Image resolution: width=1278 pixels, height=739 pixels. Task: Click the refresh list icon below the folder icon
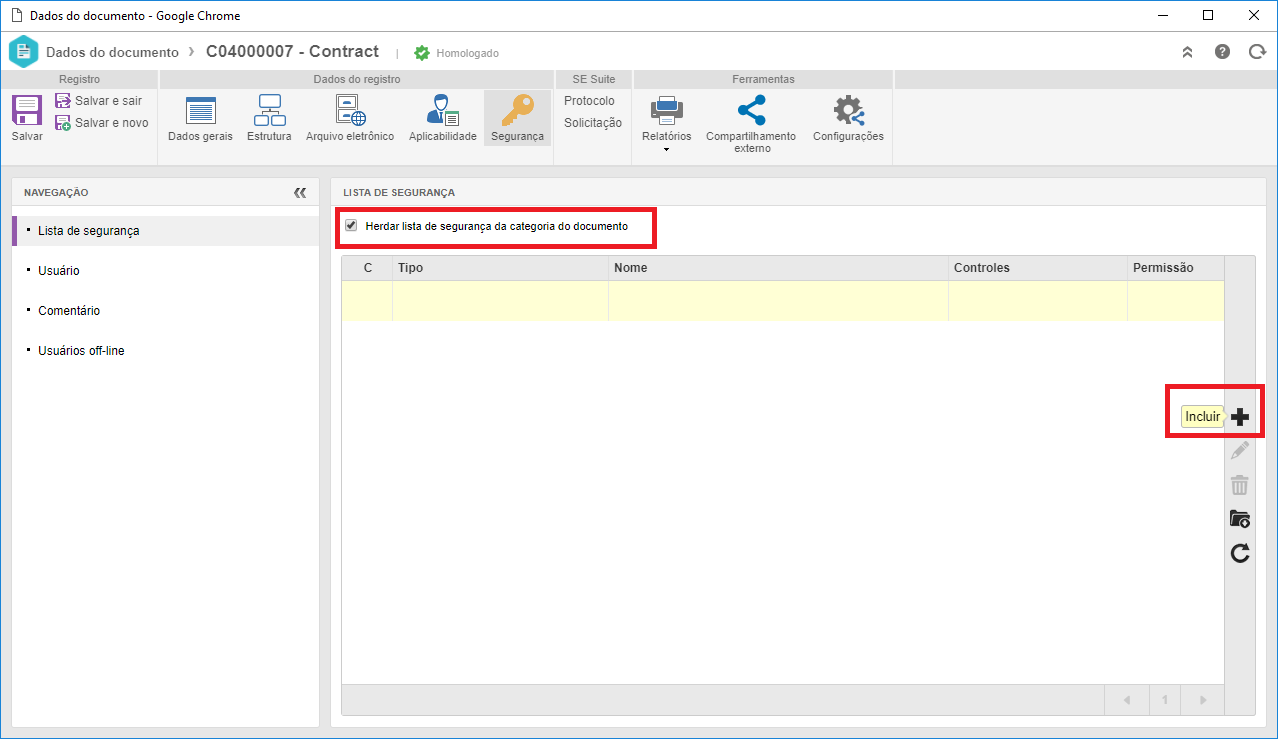1240,553
